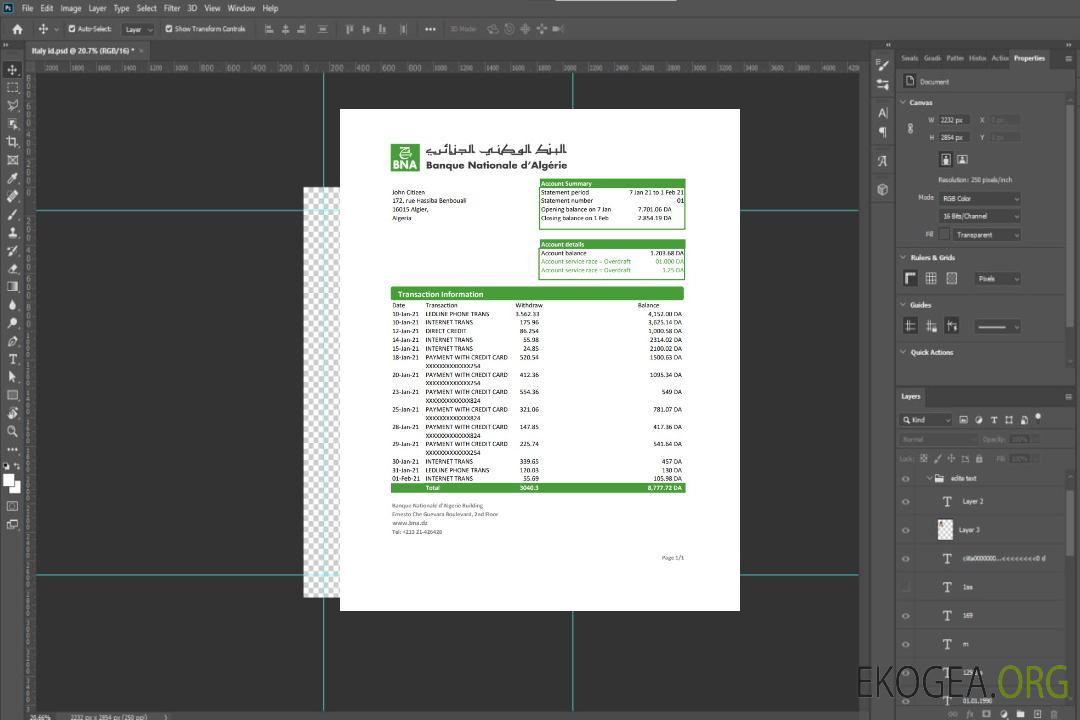Image resolution: width=1080 pixels, height=720 pixels.
Task: Select the Clone Stamp tool
Action: (12, 232)
